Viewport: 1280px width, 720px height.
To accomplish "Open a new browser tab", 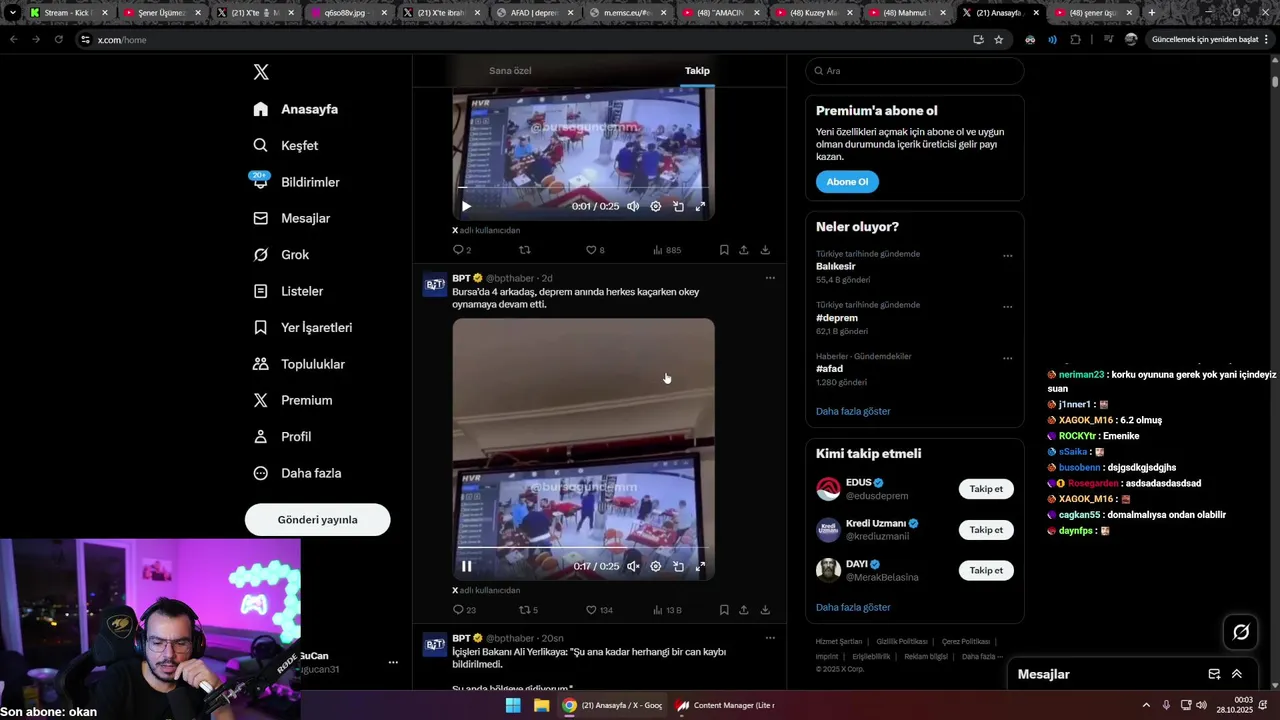I will pos(1152,12).
